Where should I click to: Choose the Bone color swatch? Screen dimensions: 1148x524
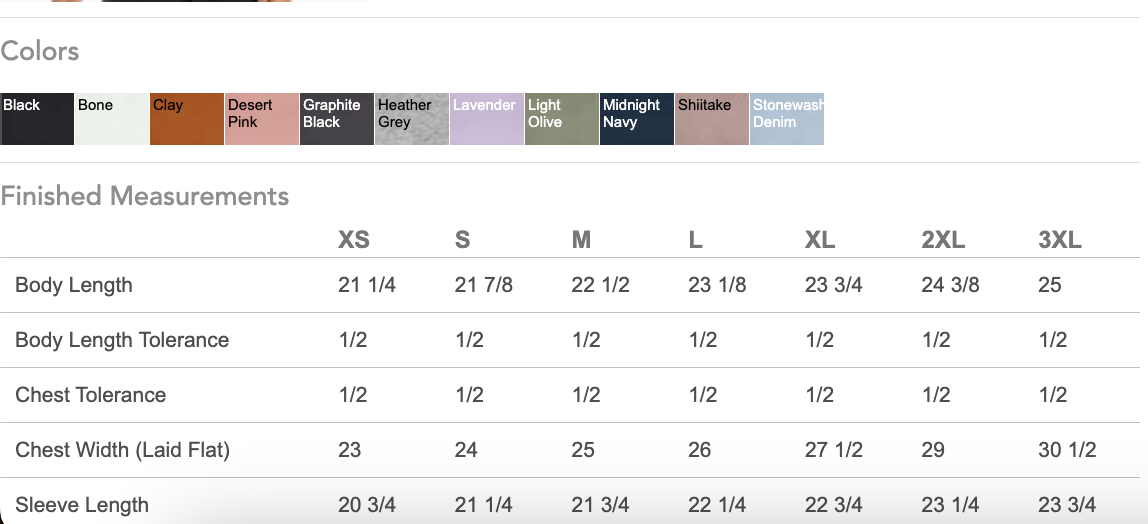pyautogui.click(x=112, y=119)
